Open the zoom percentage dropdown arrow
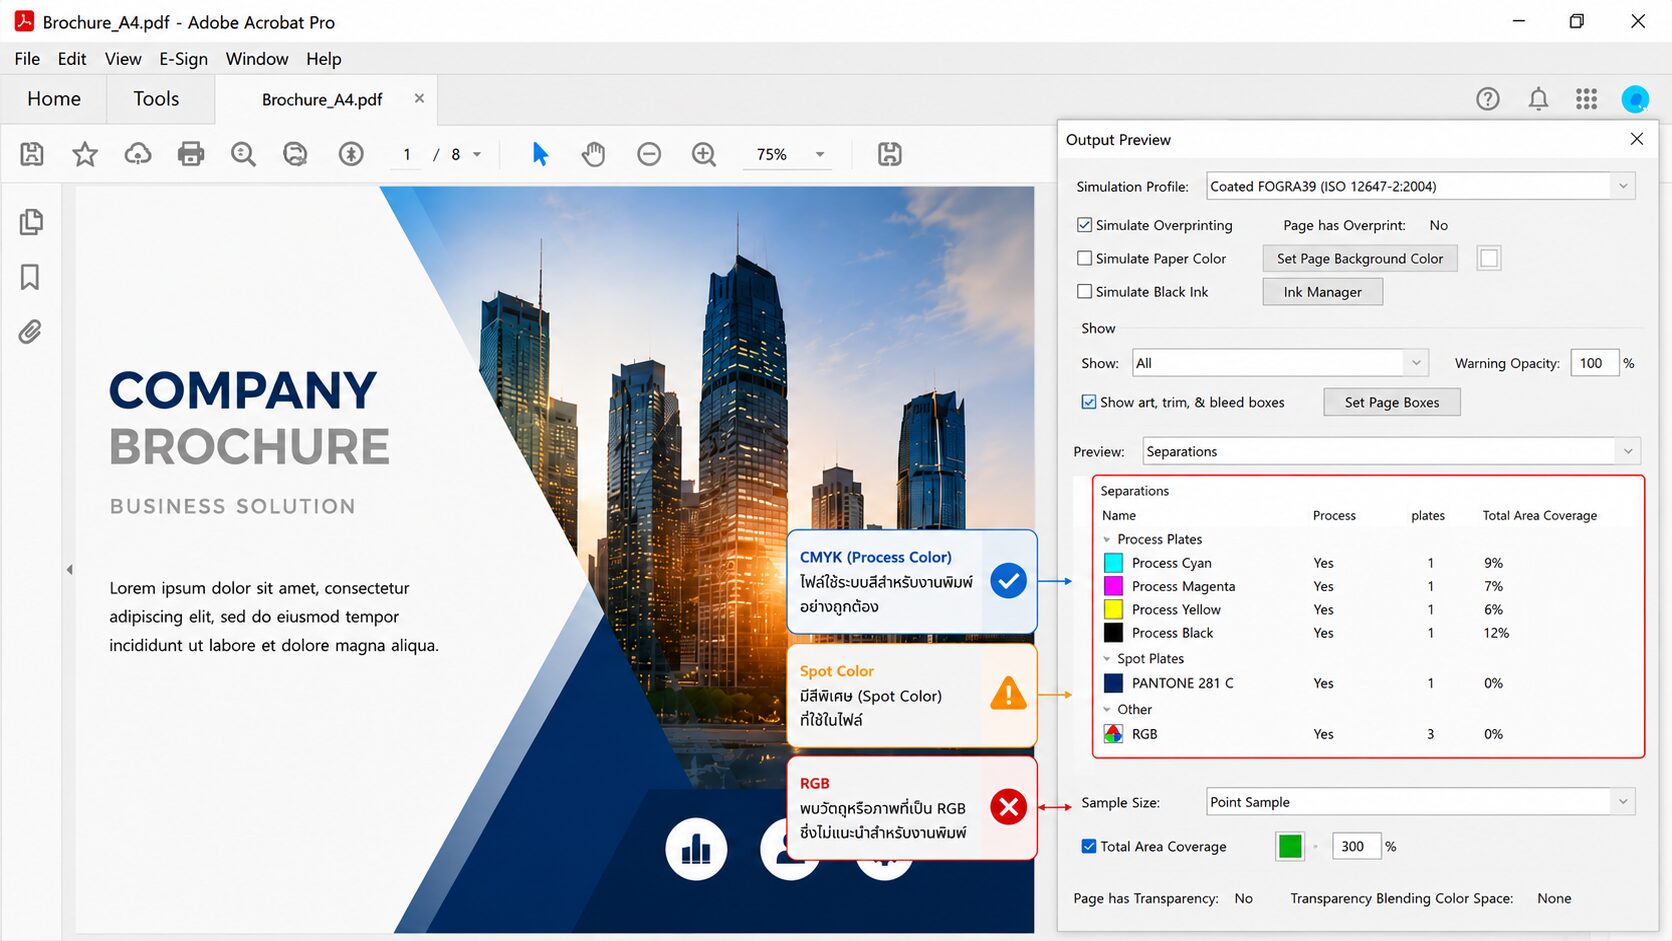Image resolution: width=1672 pixels, height=941 pixels. tap(820, 154)
